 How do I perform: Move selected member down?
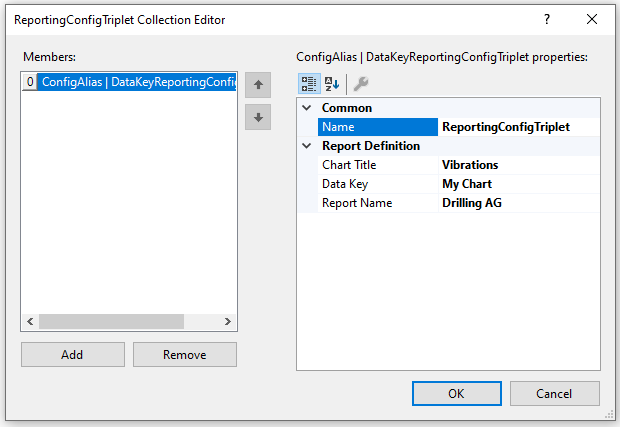[x=258, y=117]
